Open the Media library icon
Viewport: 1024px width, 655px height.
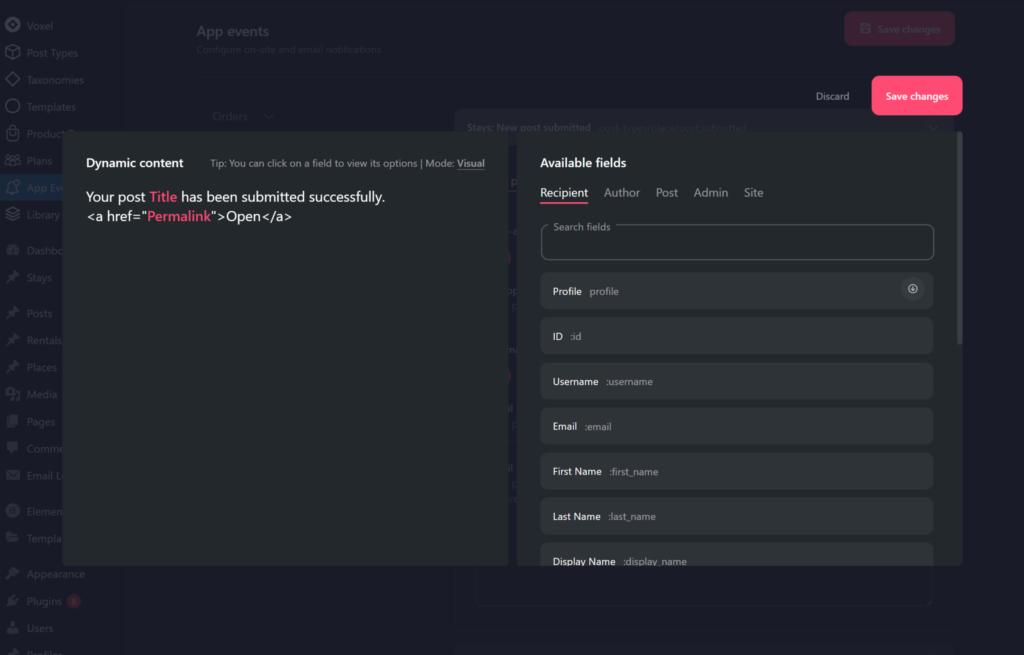coord(12,394)
